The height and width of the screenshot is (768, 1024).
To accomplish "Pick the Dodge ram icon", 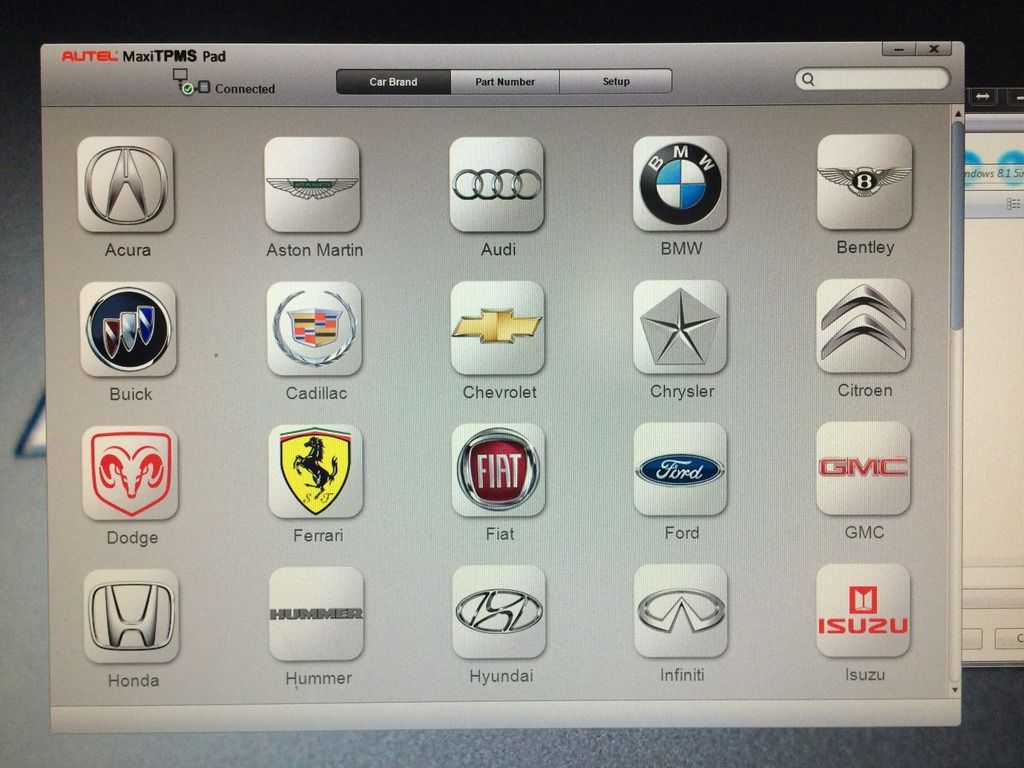I will pyautogui.click(x=130, y=473).
